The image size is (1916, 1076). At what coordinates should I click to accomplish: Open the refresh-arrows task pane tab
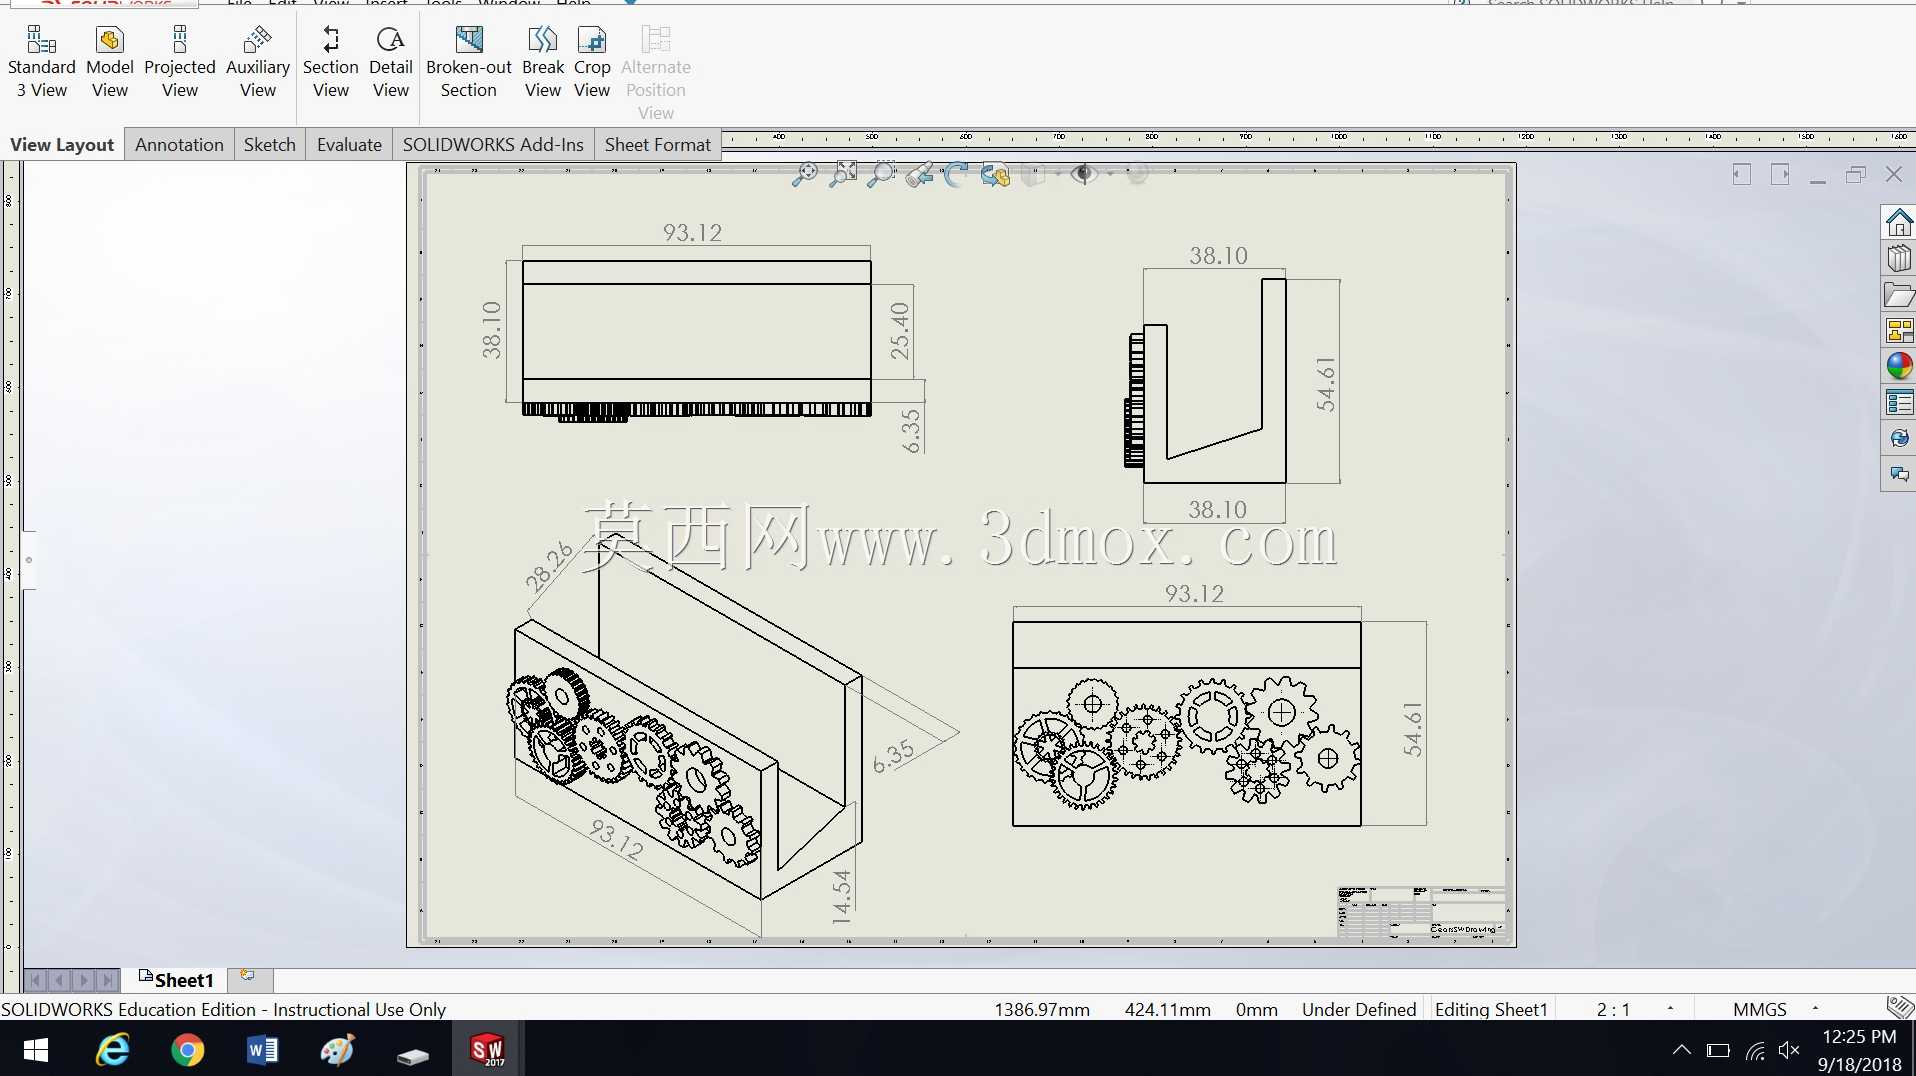point(1899,438)
